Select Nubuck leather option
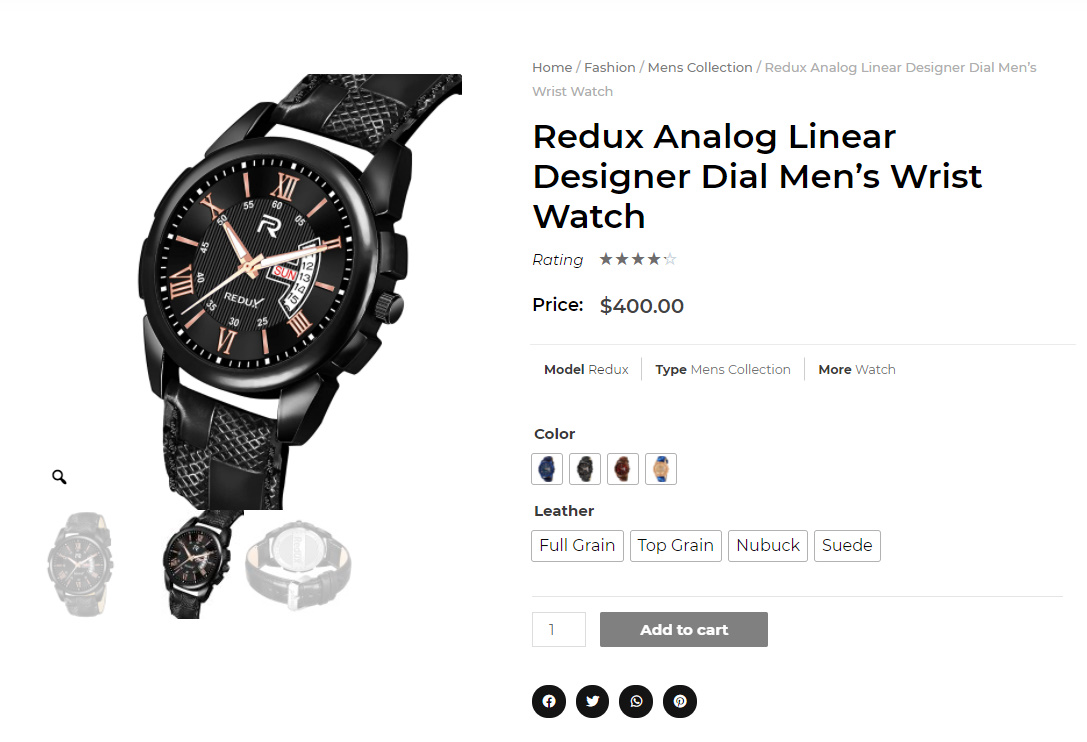Viewport: 1087px width, 742px height. click(768, 546)
